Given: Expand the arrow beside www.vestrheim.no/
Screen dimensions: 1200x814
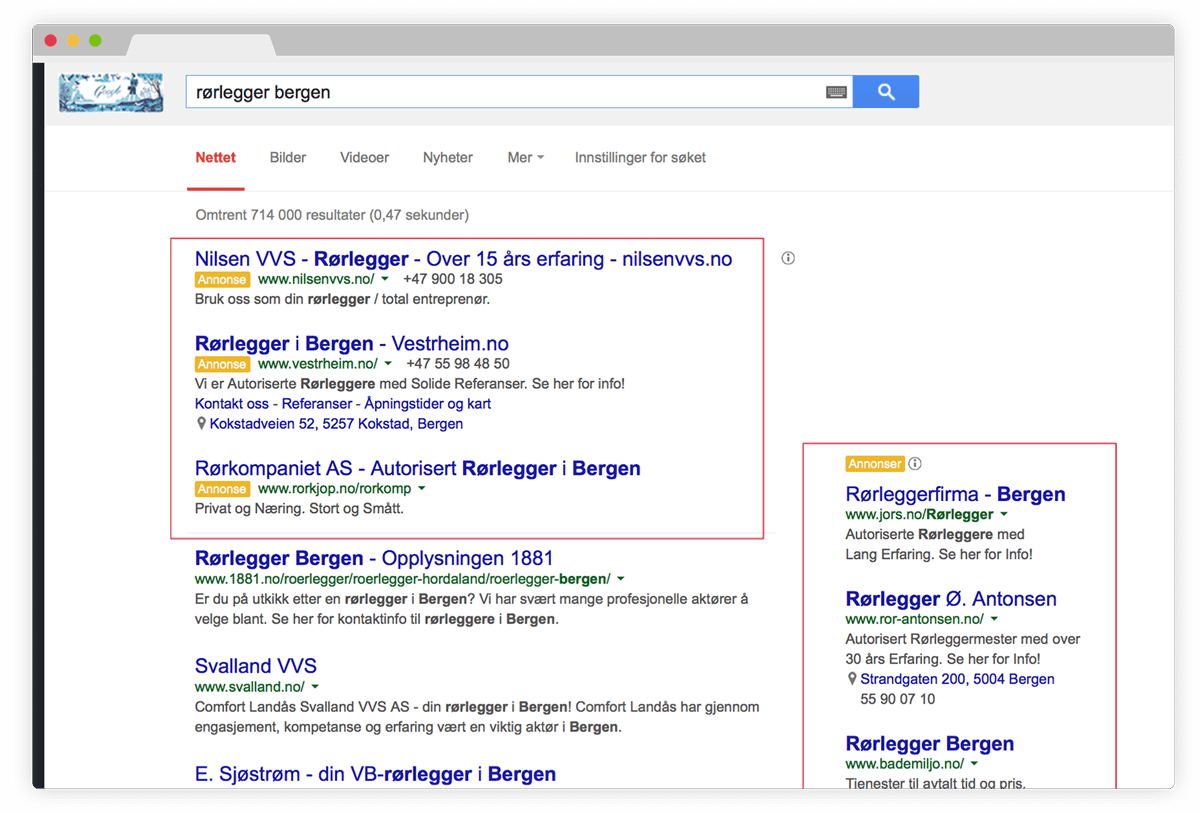Looking at the screenshot, I should (388, 364).
